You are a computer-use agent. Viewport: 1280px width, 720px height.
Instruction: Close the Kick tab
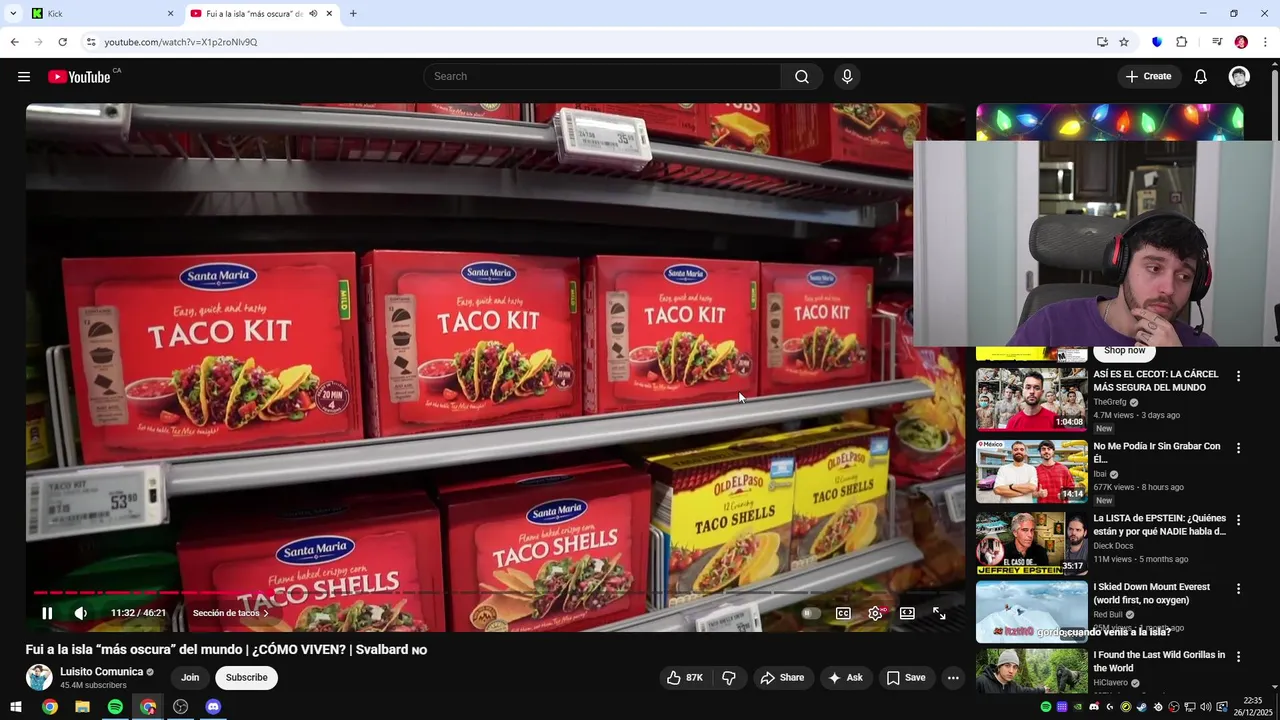[170, 14]
